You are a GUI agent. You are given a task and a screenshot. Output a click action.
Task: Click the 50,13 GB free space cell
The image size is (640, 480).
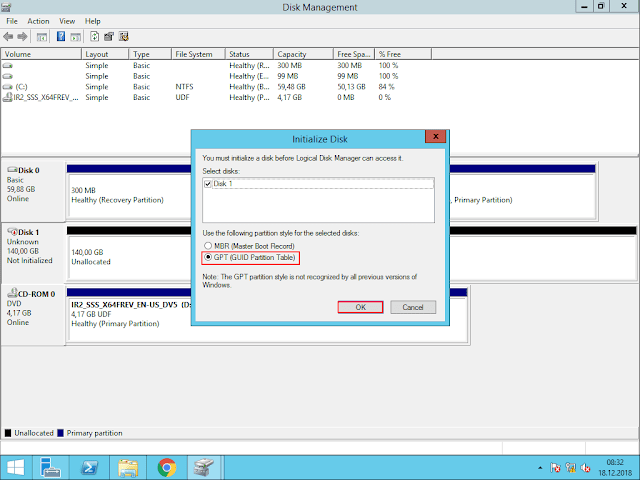click(351, 87)
